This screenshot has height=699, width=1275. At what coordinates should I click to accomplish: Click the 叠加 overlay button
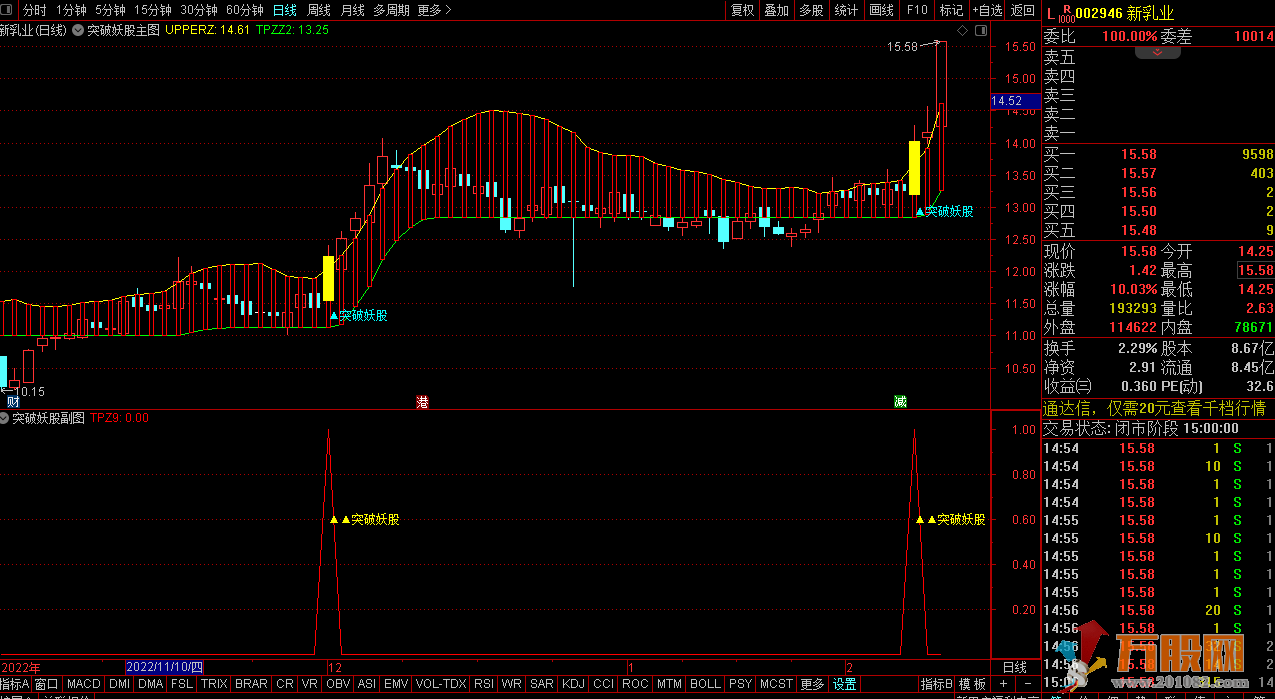[776, 10]
